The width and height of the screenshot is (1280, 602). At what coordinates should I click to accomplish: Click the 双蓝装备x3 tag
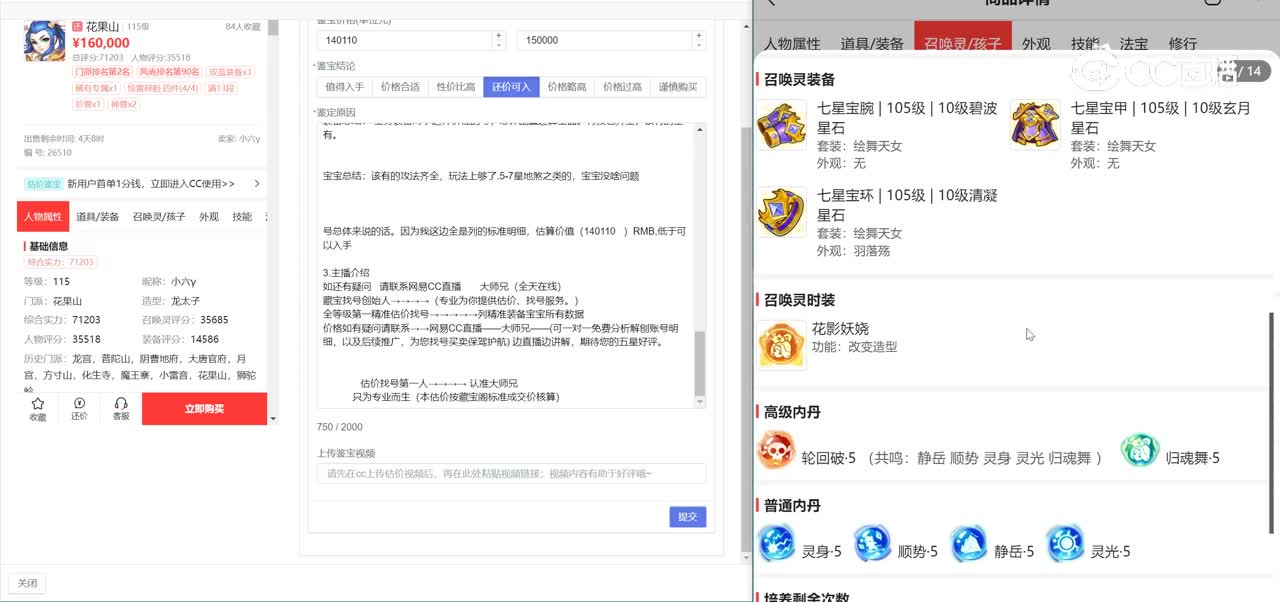coord(230,72)
